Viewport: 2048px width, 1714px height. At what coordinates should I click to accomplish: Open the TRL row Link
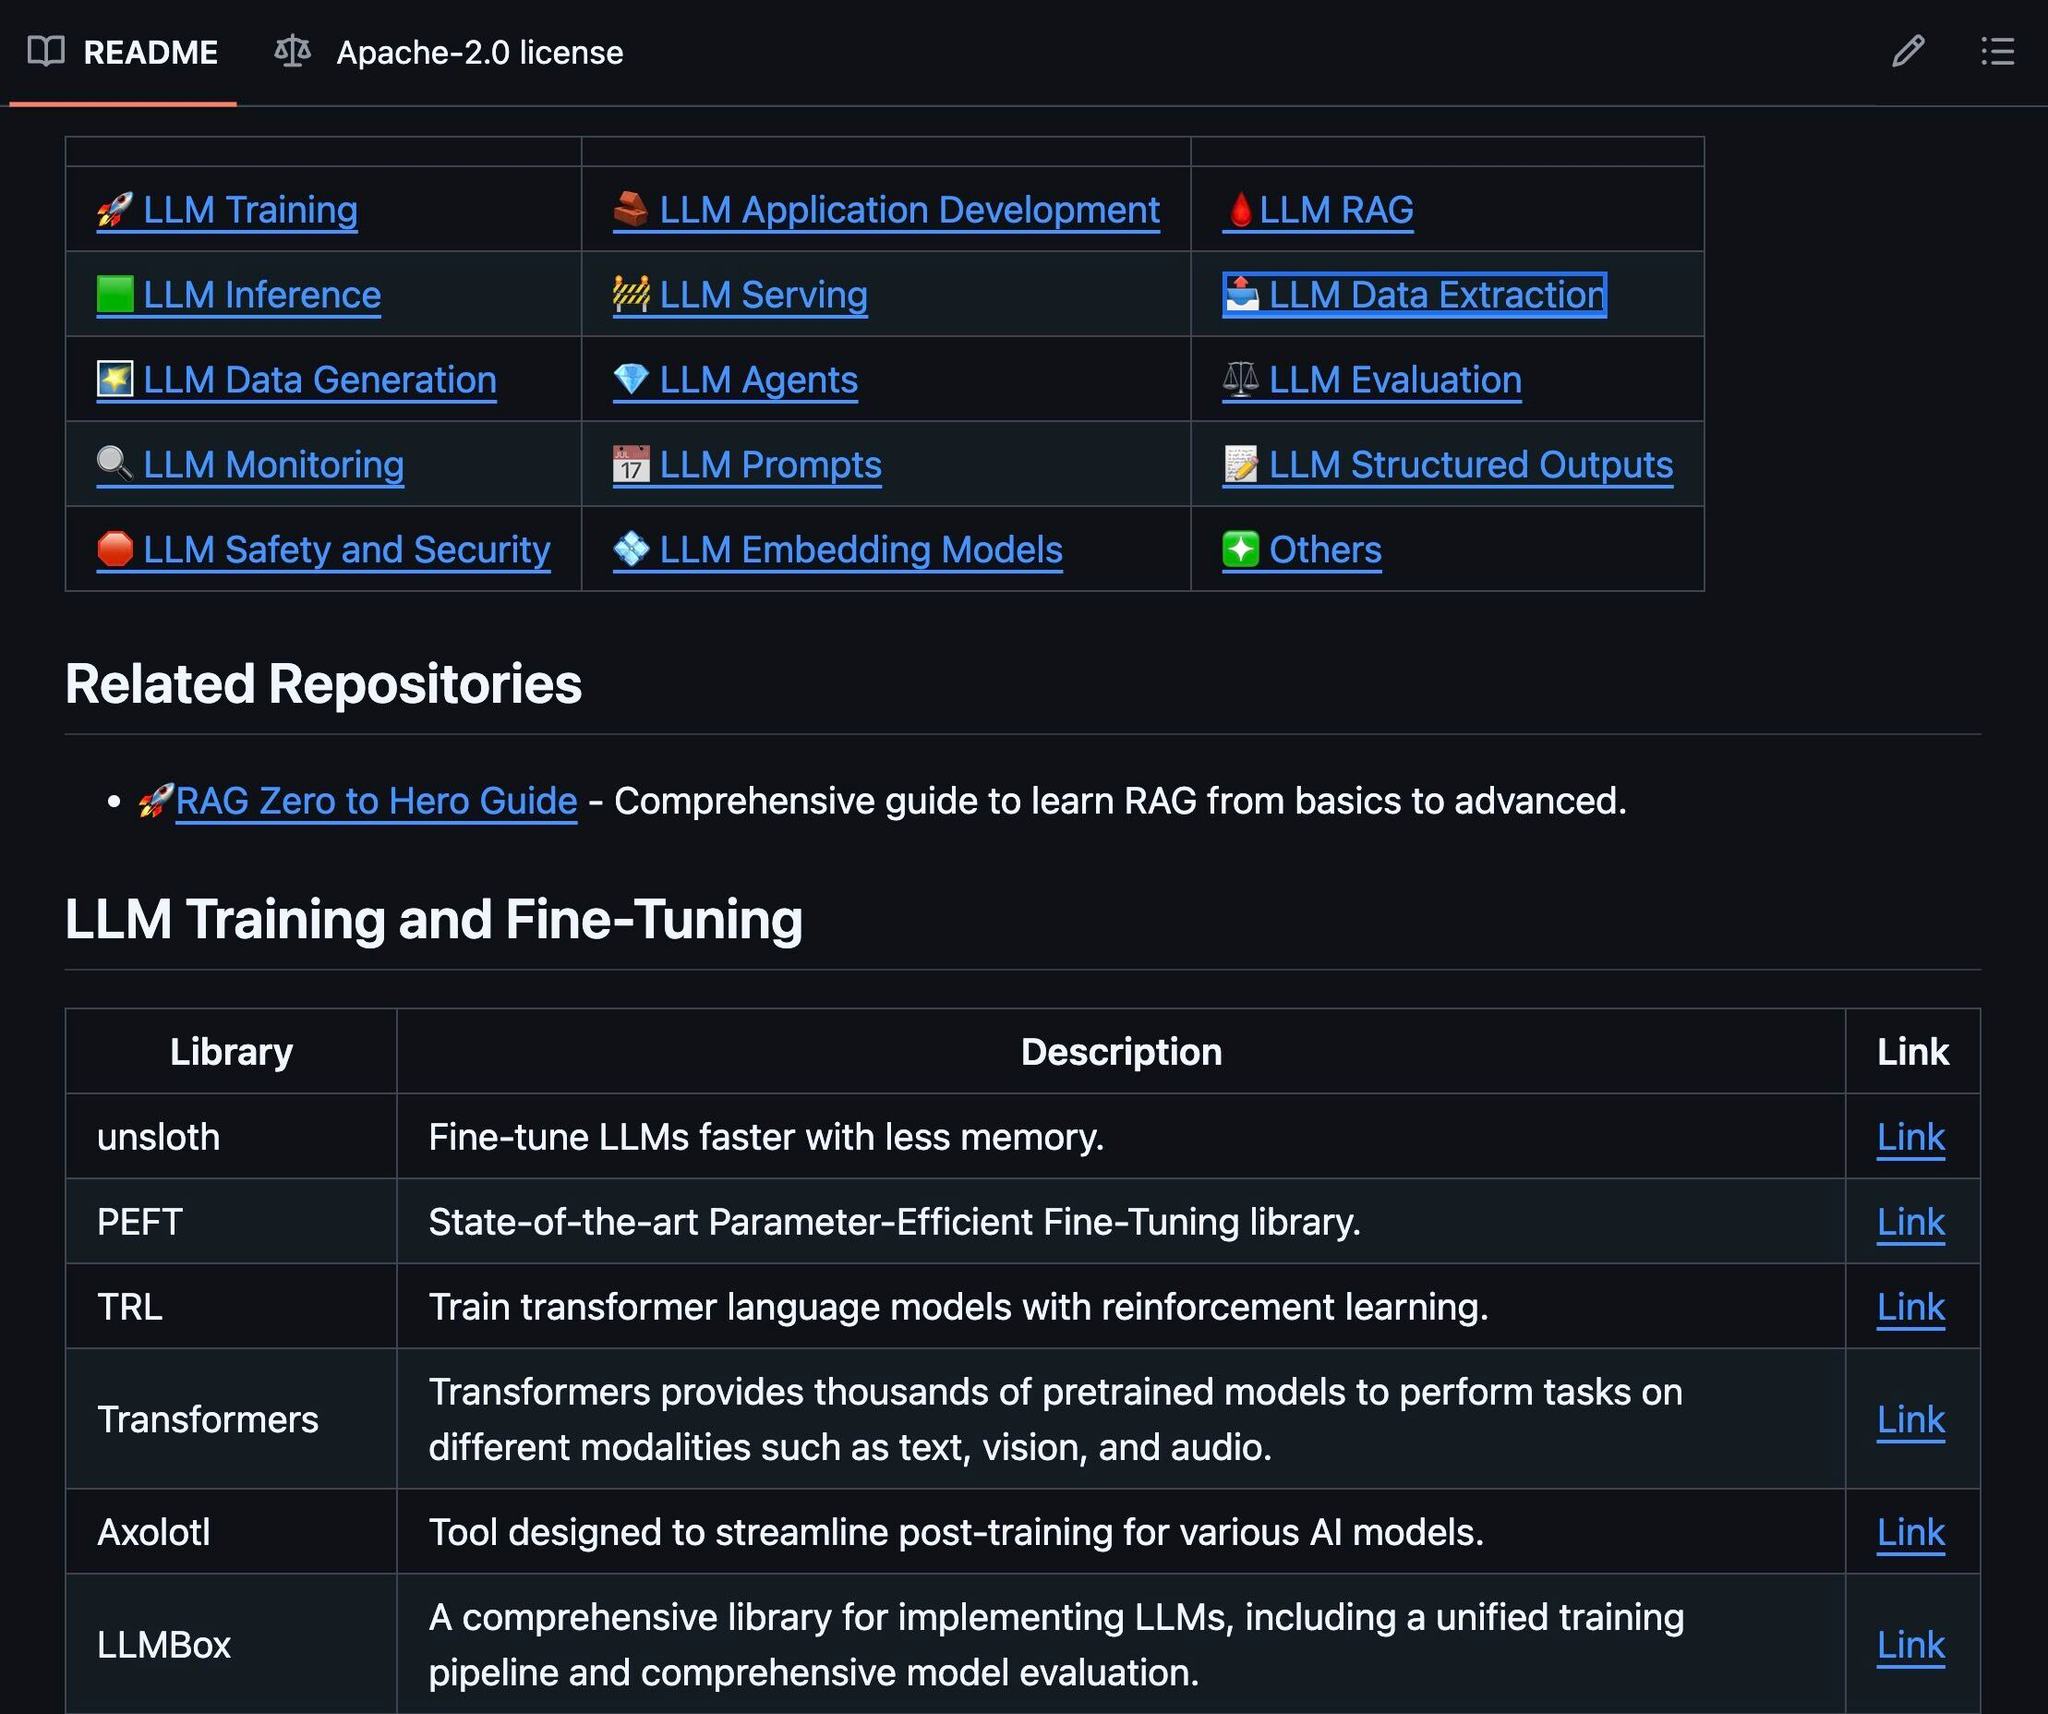pos(1911,1307)
